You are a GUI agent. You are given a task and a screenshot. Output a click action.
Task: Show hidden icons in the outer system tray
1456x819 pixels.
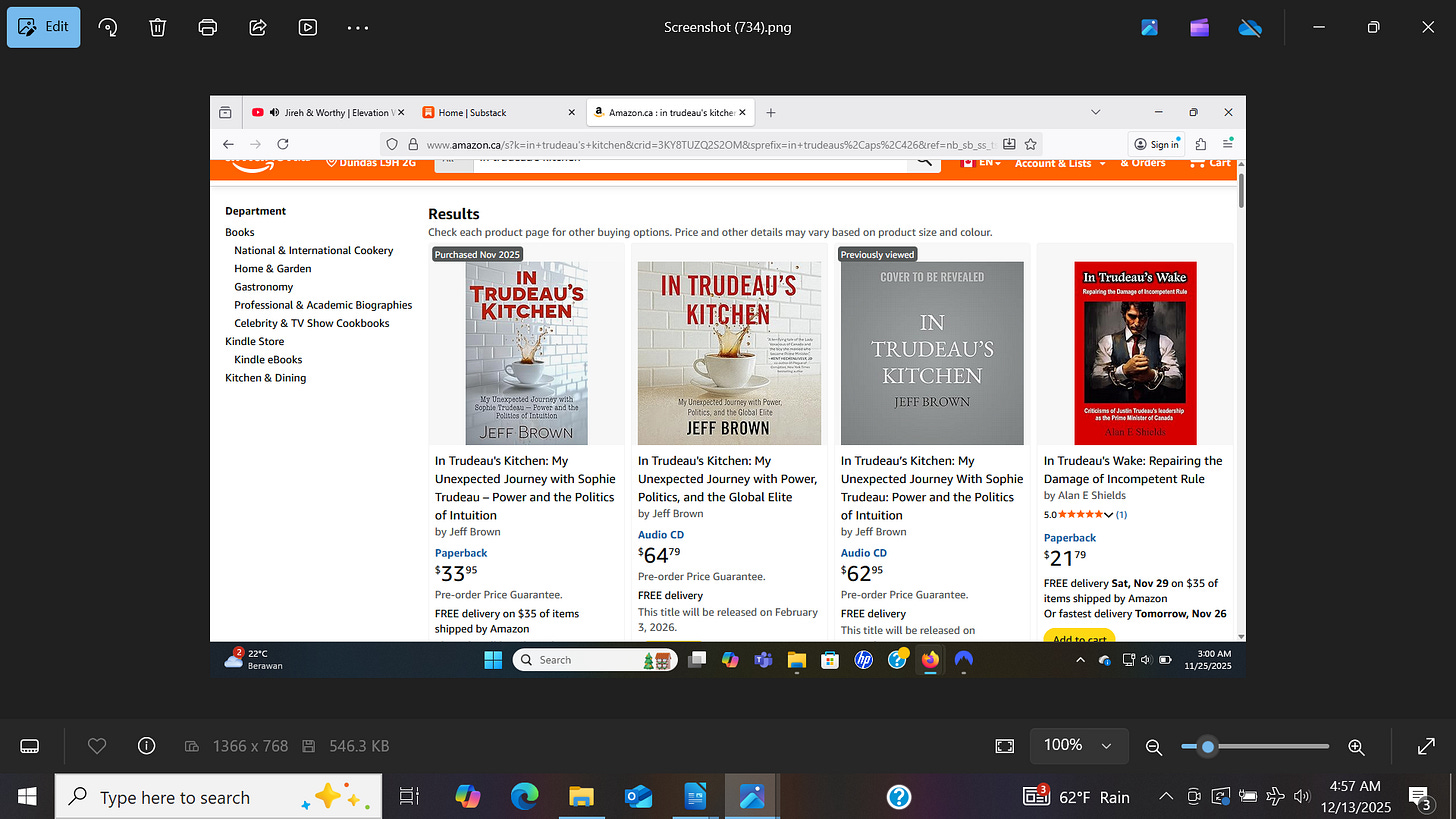[1165, 797]
